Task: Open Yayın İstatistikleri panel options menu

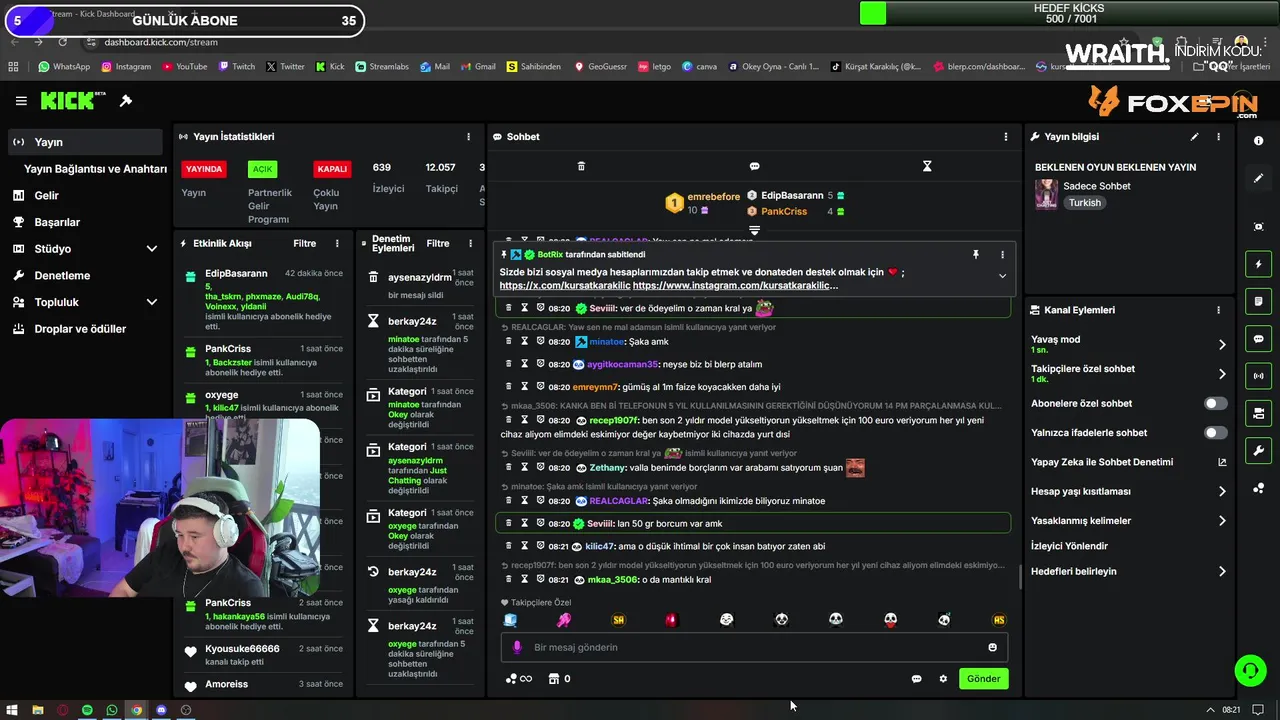Action: point(468,137)
